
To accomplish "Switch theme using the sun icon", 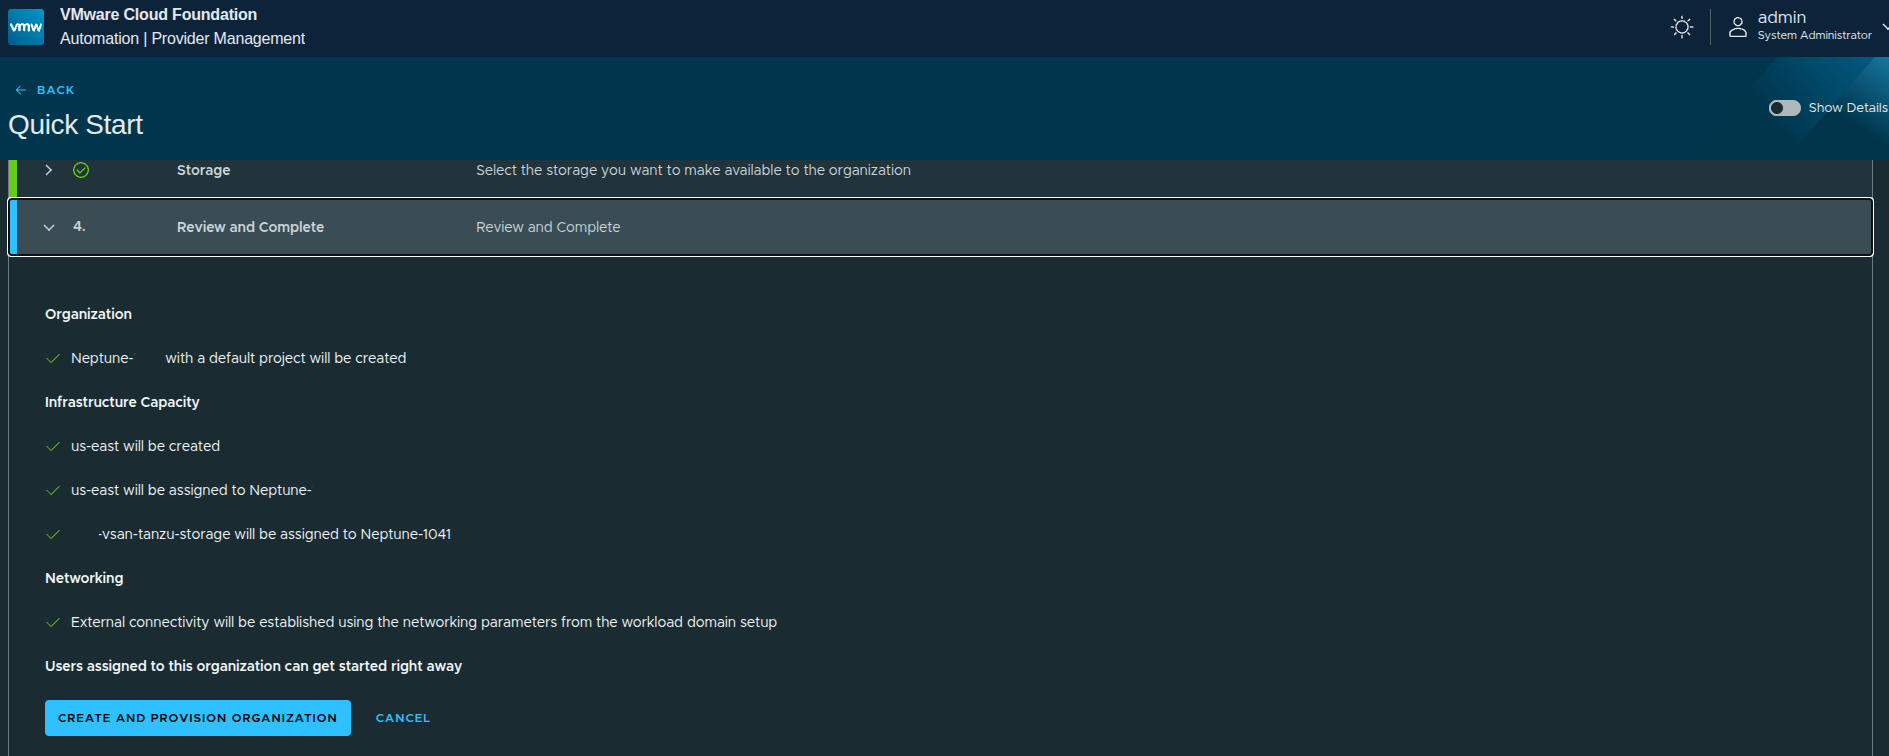I will point(1682,27).
